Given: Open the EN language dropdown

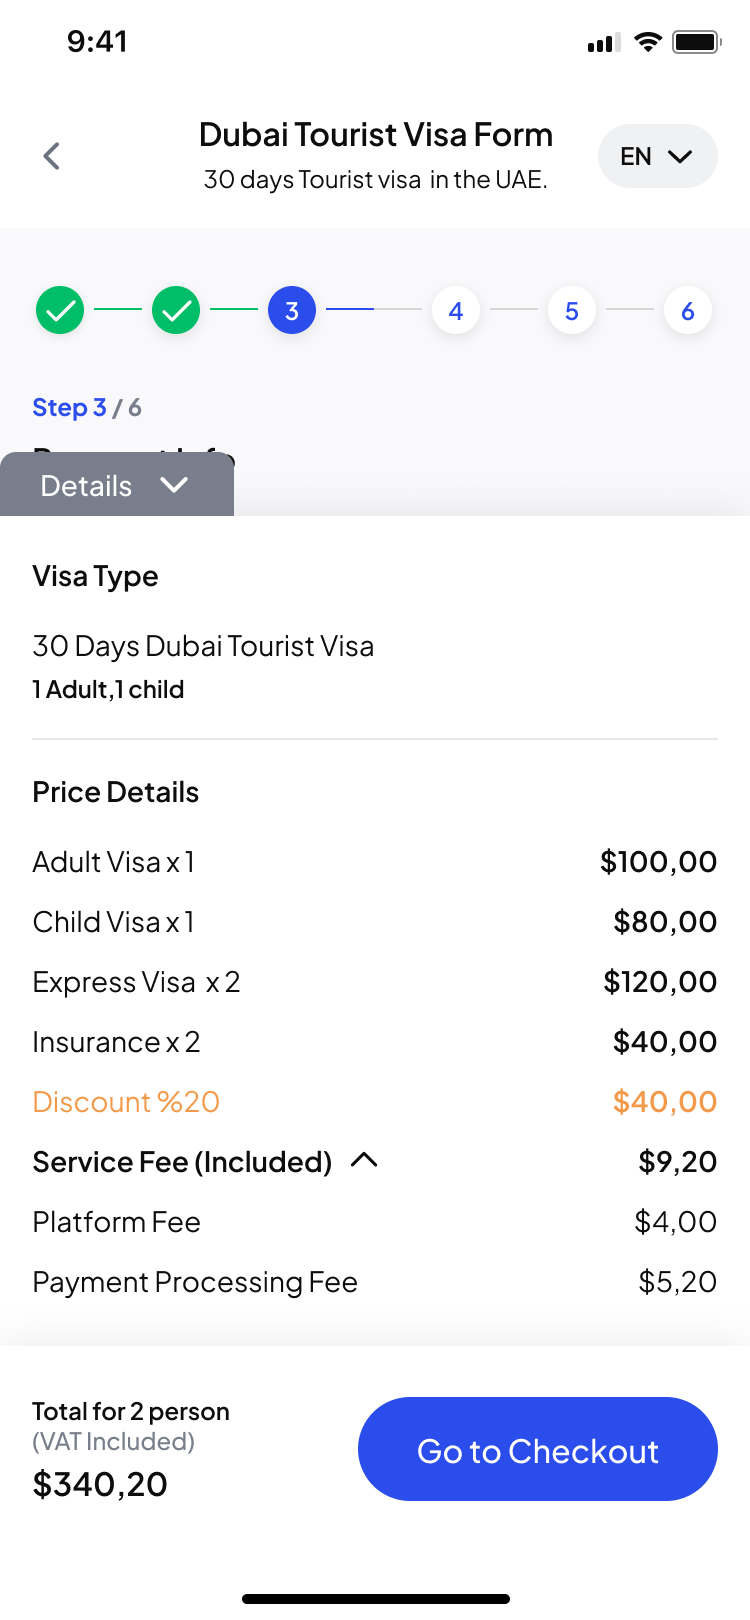Looking at the screenshot, I should point(657,156).
